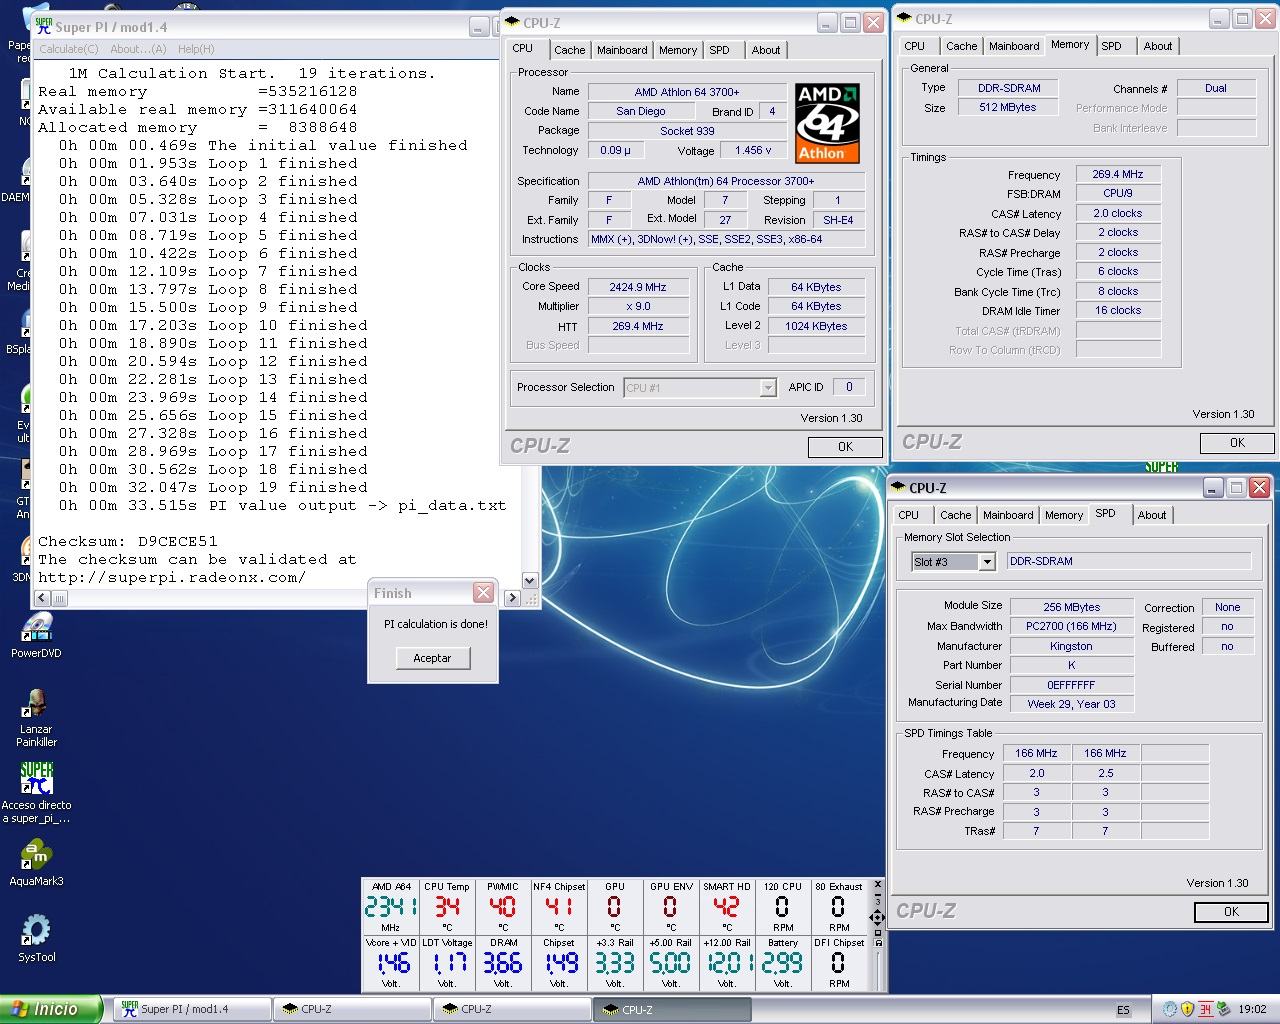Select the Cache tab in SPD window

point(954,515)
